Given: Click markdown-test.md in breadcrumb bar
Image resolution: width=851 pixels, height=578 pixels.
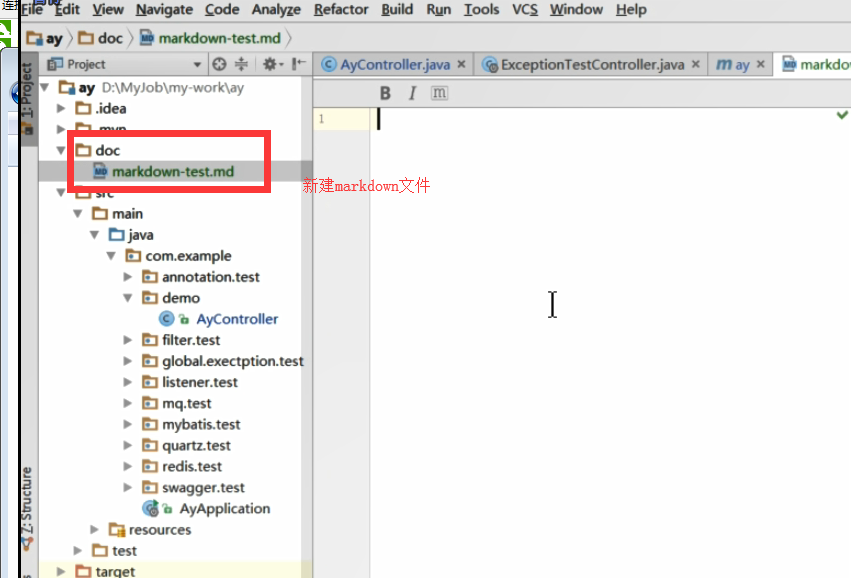Looking at the screenshot, I should click(x=211, y=39).
